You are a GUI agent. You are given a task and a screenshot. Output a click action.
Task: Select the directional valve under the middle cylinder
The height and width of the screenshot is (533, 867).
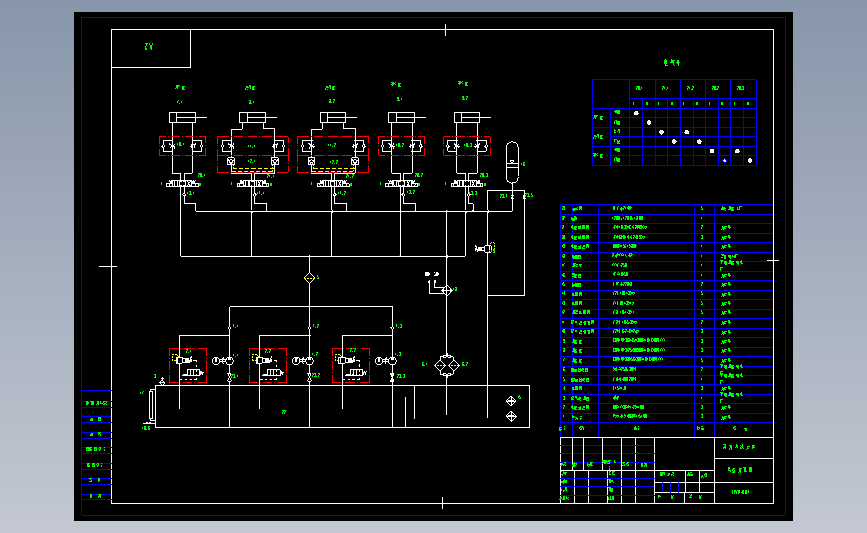[x=333, y=184]
